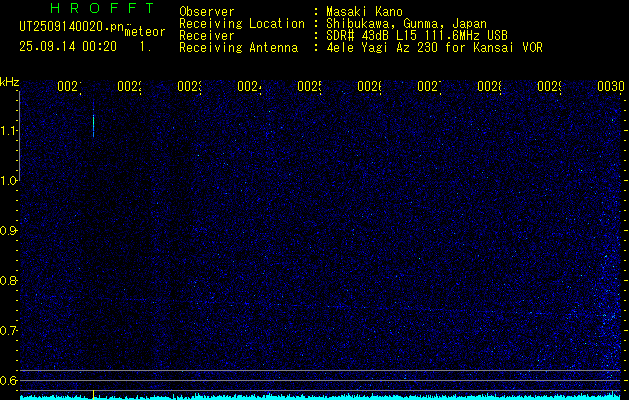Click the 'meteor' label

pyautogui.click(x=145, y=32)
